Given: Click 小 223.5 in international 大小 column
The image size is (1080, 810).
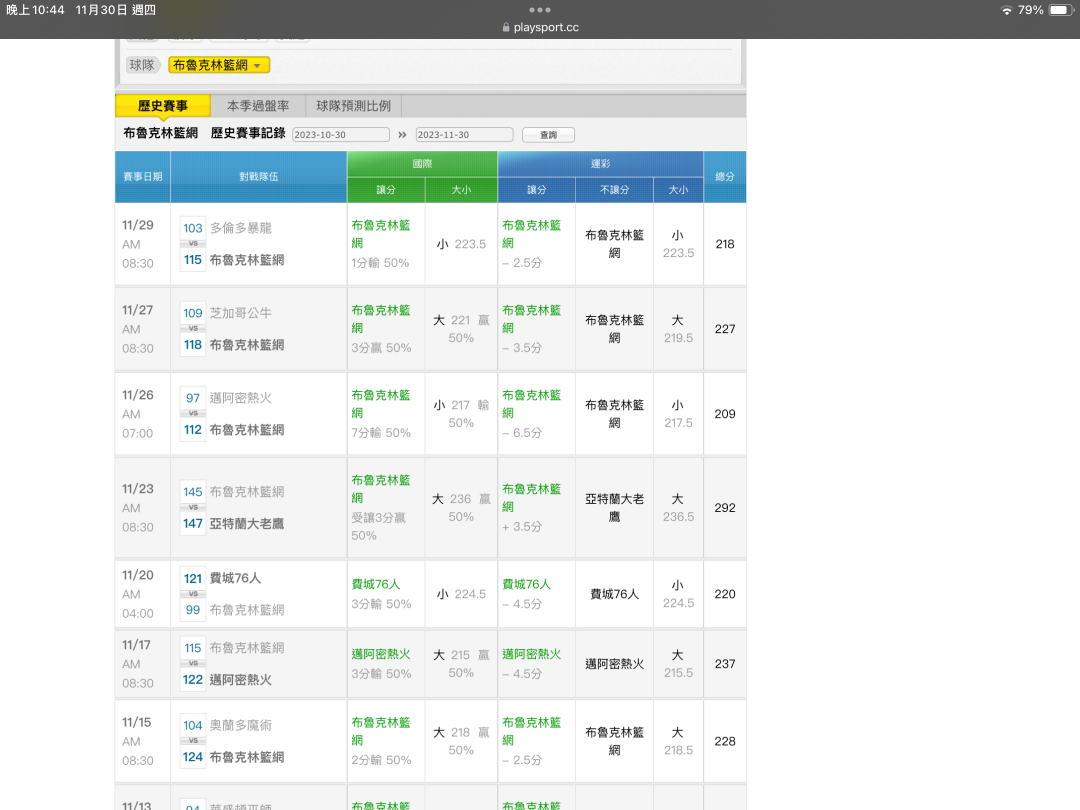Looking at the screenshot, I should [461, 244].
